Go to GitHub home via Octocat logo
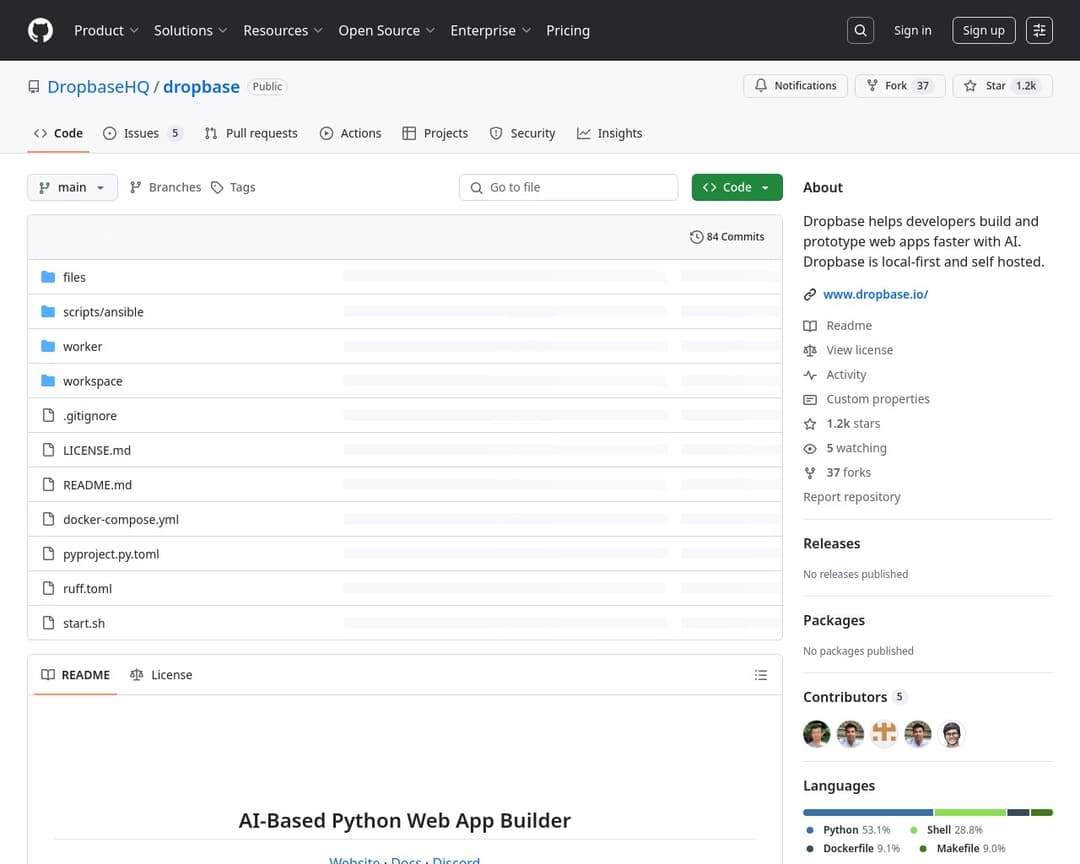 point(41,30)
